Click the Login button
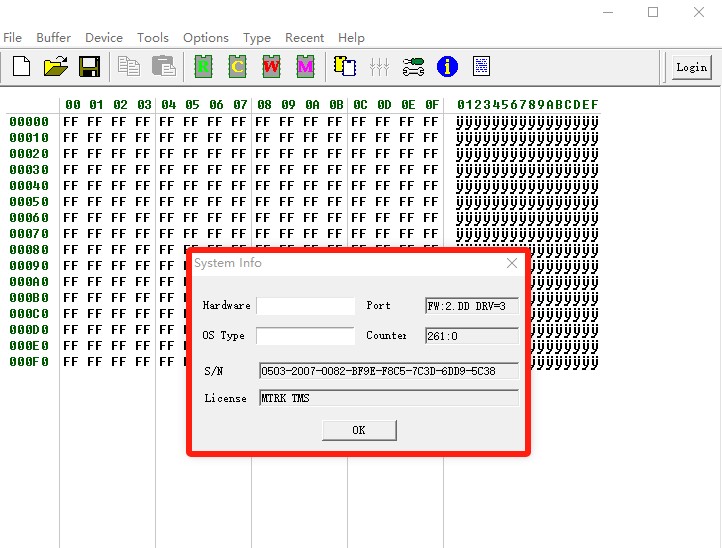Screen dimensions: 722x548 [691, 67]
